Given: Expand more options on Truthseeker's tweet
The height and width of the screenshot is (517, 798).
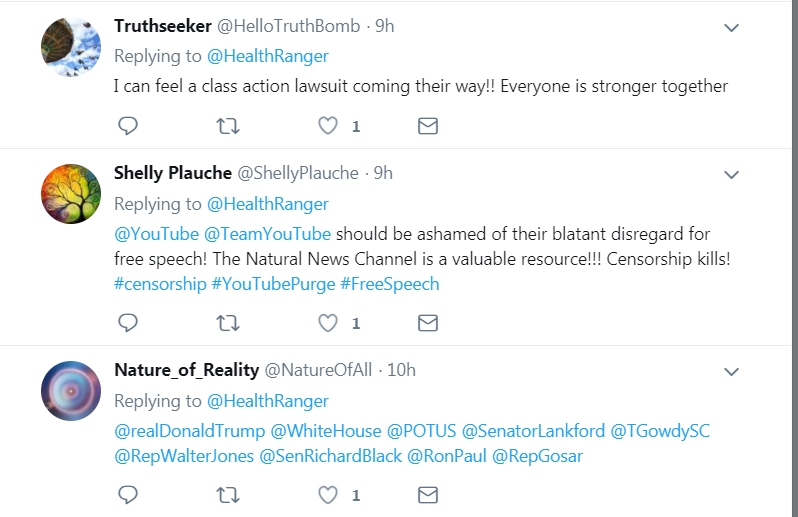Looking at the screenshot, I should (731, 27).
